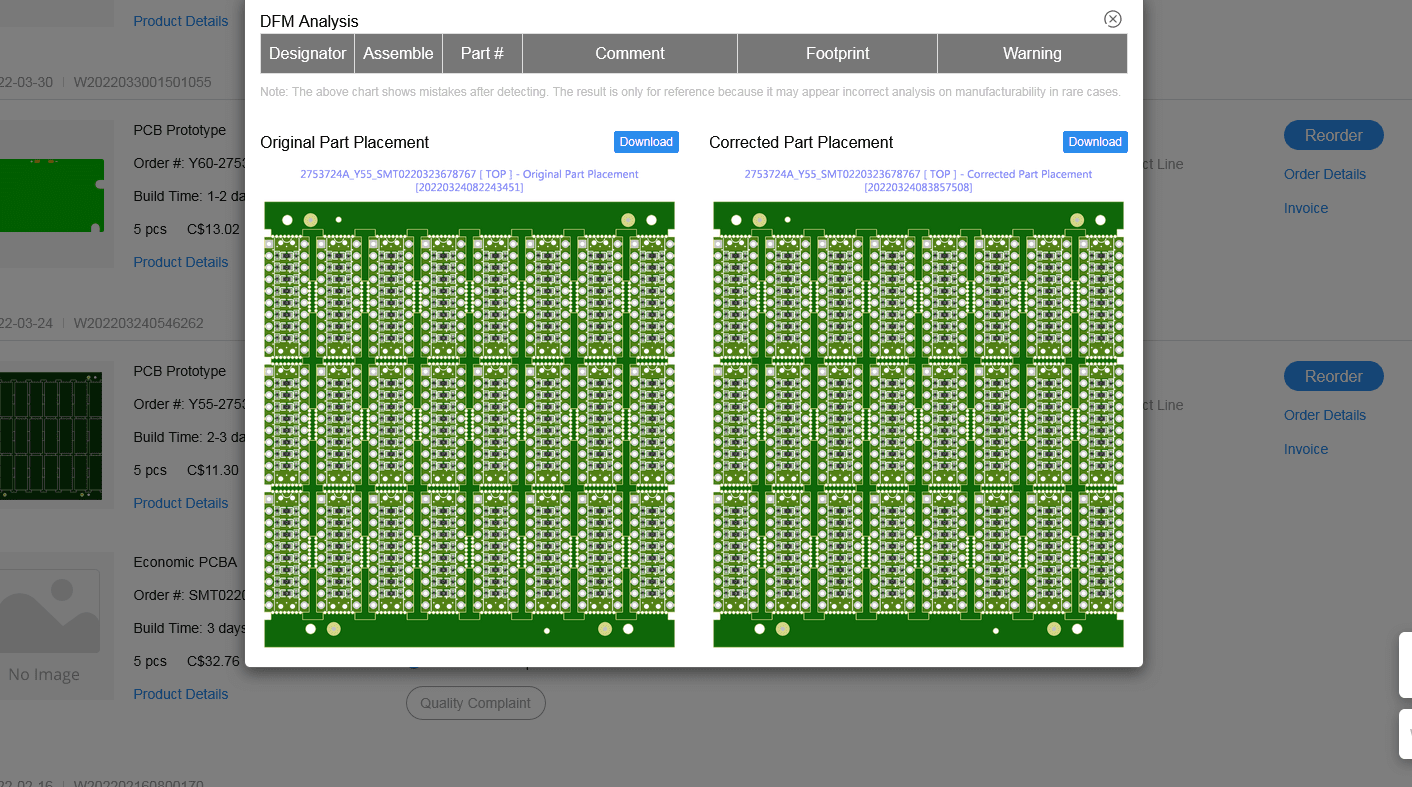This screenshot has width=1412, height=787.
Task: Click the Designator column header
Action: (x=308, y=54)
